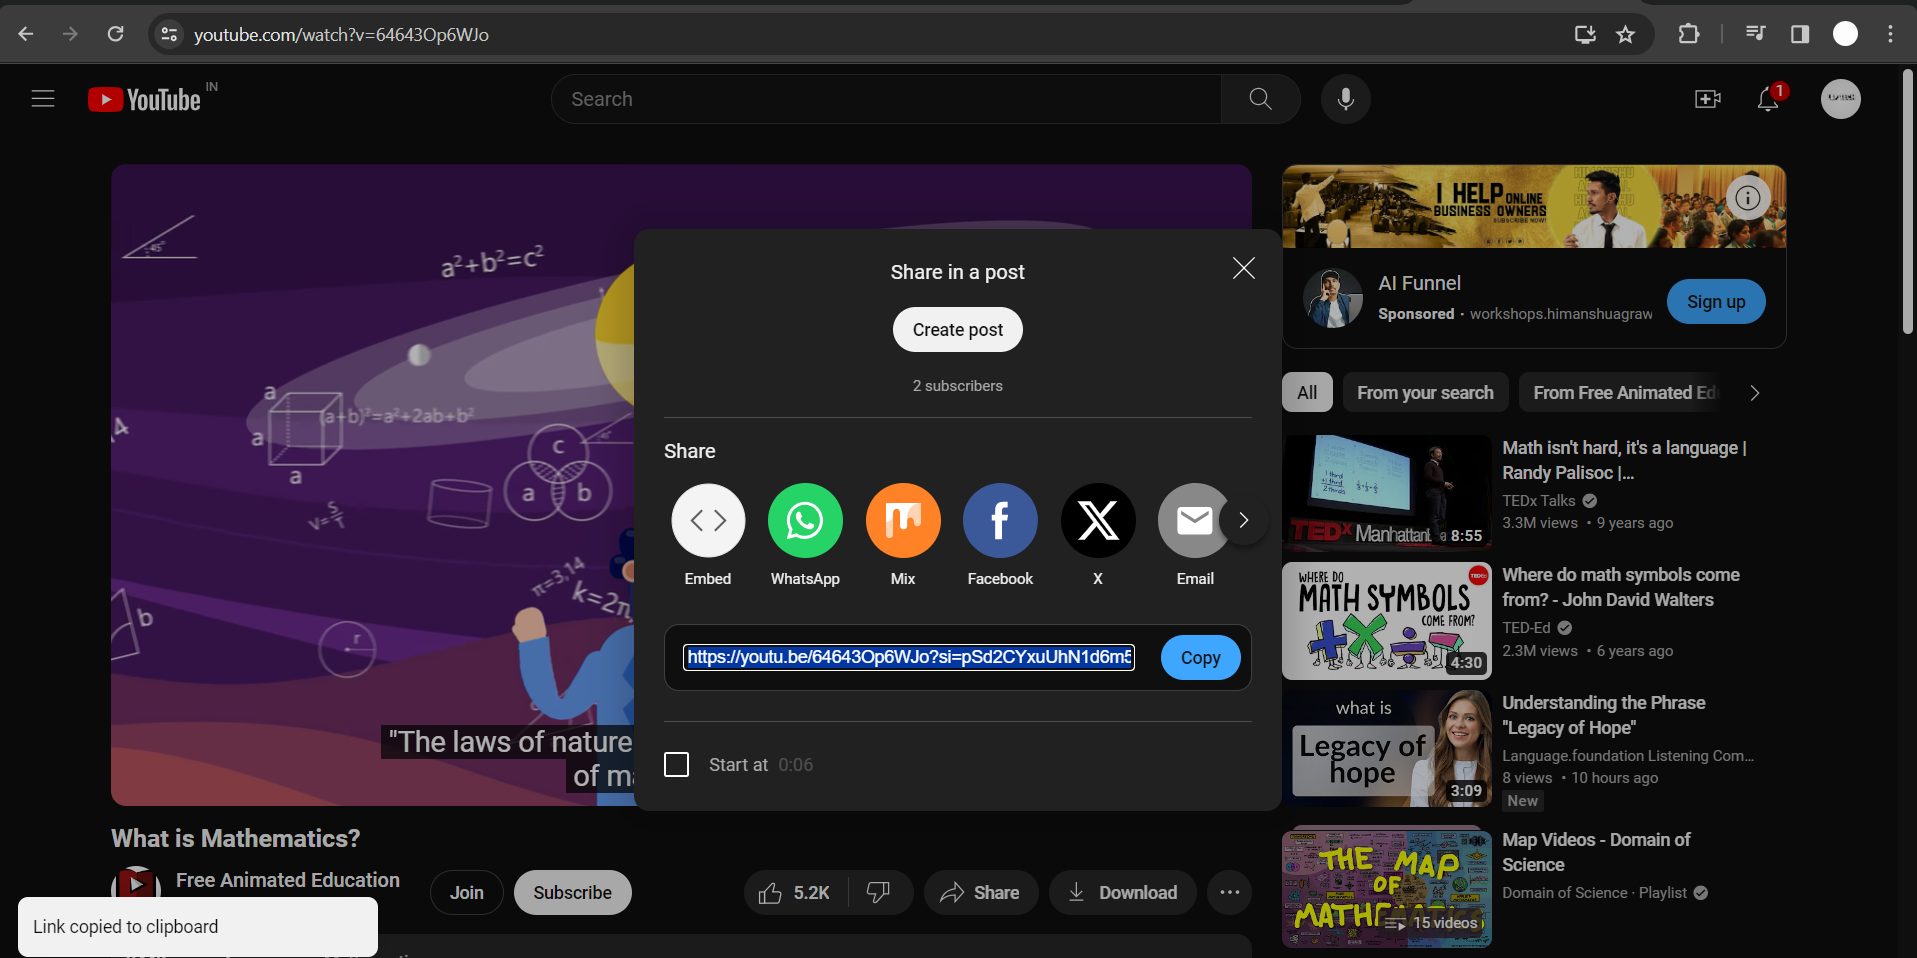1917x958 pixels.
Task: Open the Where do math symbols thumbnail
Action: 1387,620
